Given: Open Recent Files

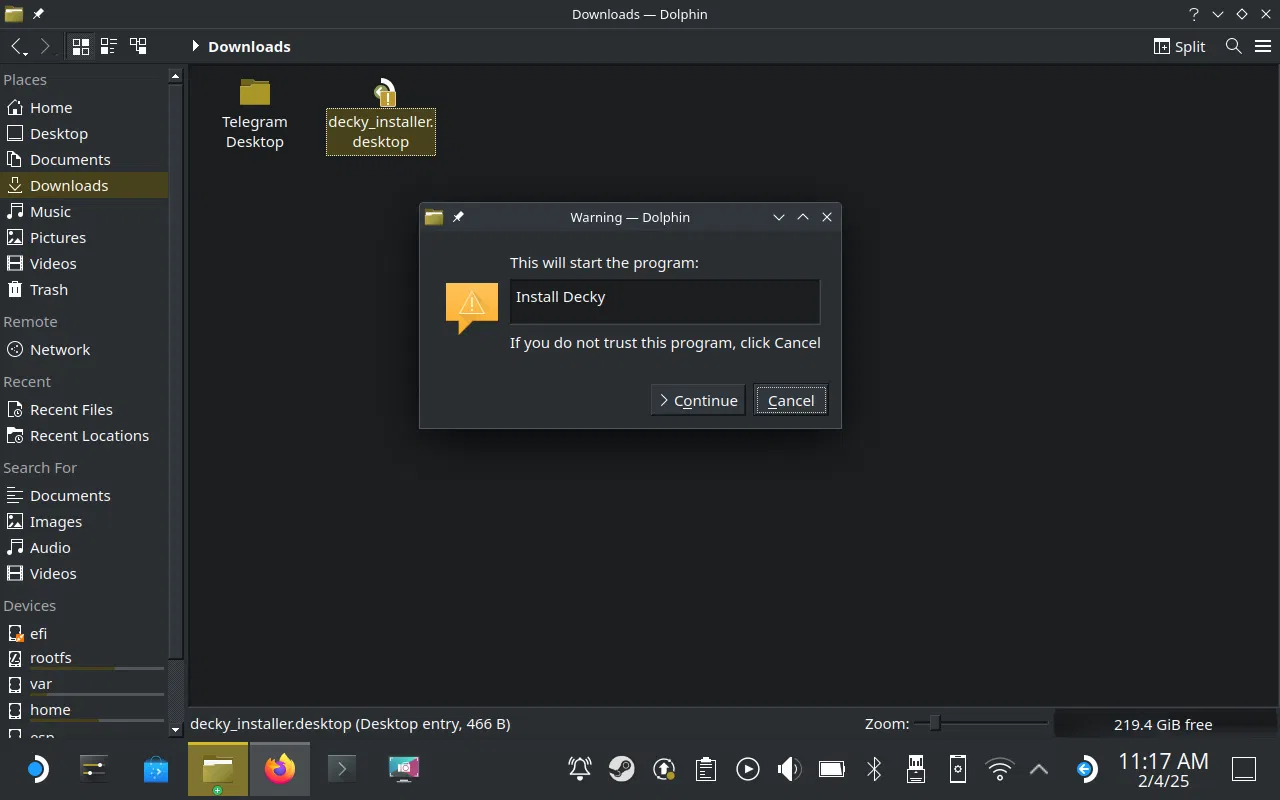Looking at the screenshot, I should click(85, 409).
